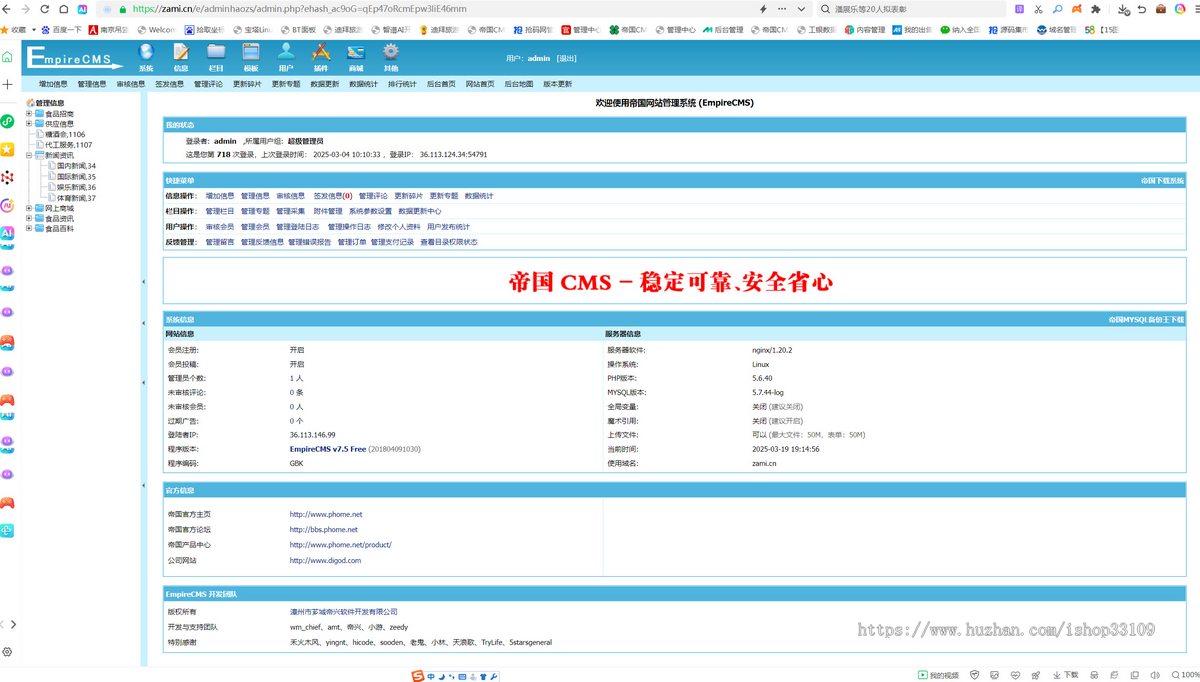Open the yellow star favorites sidebar icon
Viewport: 1200px width, 682px height.
[x=7, y=149]
